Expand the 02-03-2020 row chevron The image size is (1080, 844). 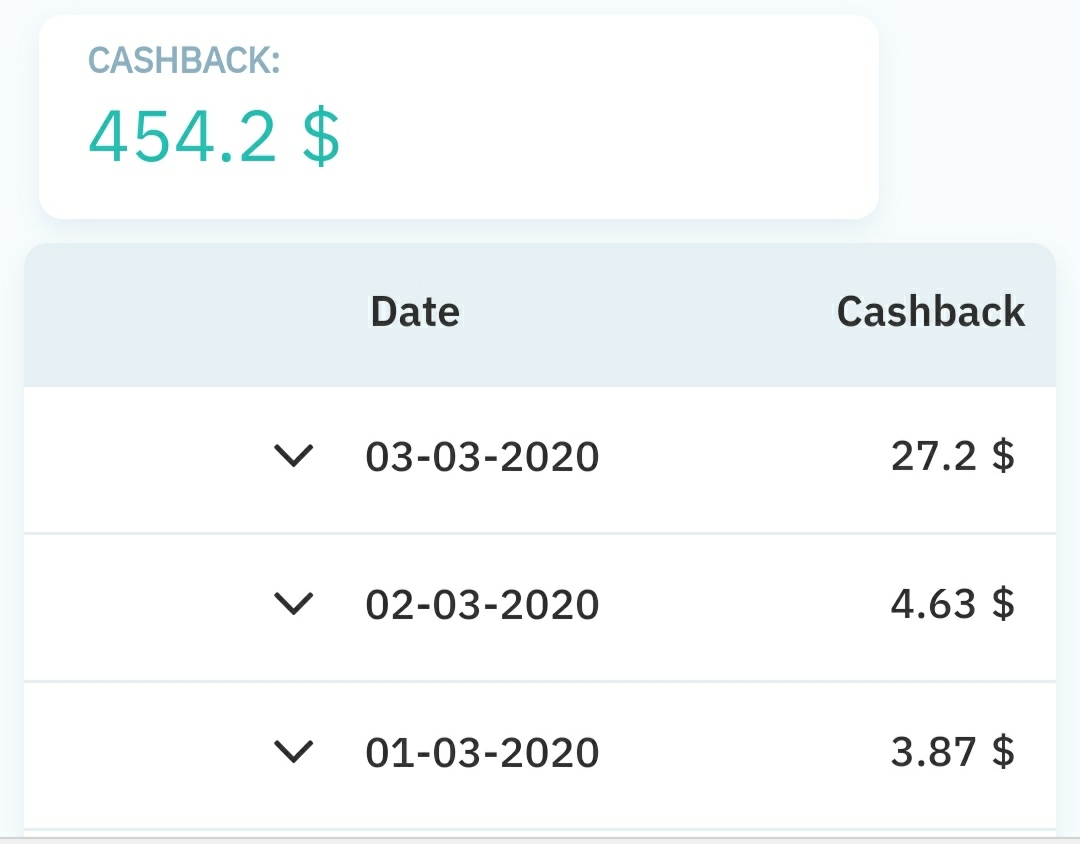tap(293, 604)
